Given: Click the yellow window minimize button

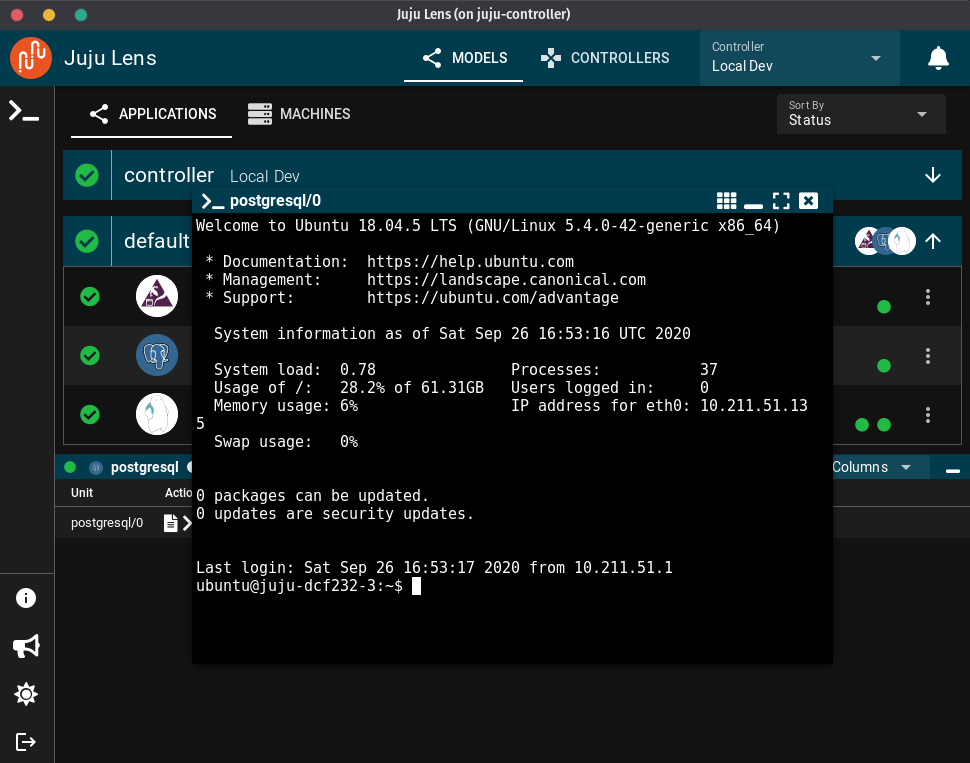Looking at the screenshot, I should point(49,15).
